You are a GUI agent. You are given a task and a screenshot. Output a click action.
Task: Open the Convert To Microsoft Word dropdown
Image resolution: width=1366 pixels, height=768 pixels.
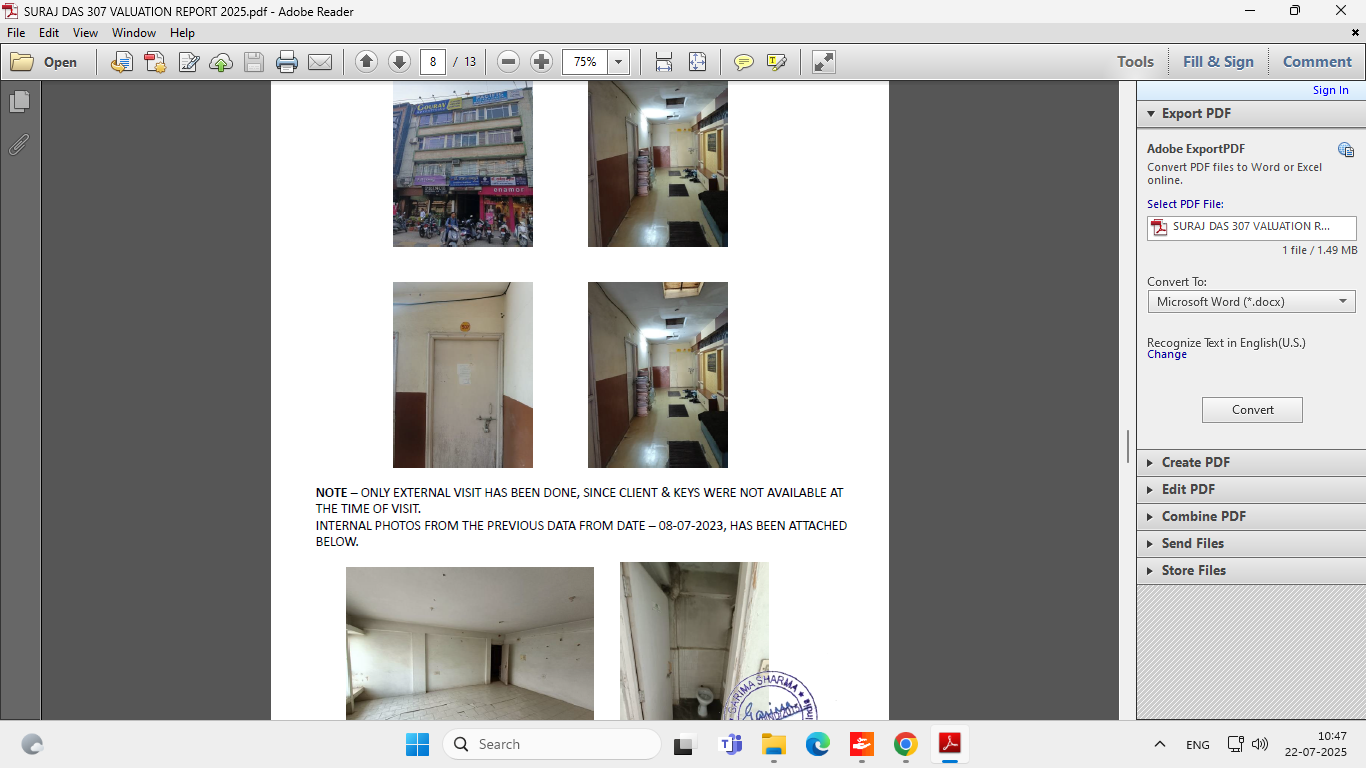[1251, 301]
